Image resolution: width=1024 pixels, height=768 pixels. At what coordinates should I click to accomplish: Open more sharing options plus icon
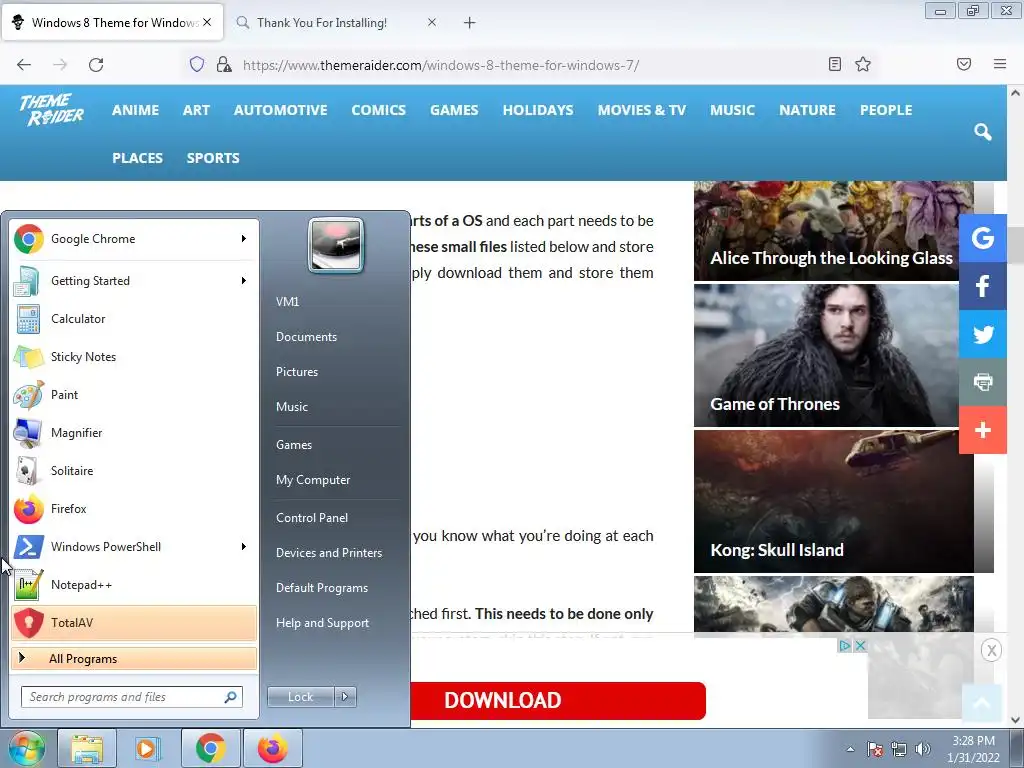coord(982,430)
